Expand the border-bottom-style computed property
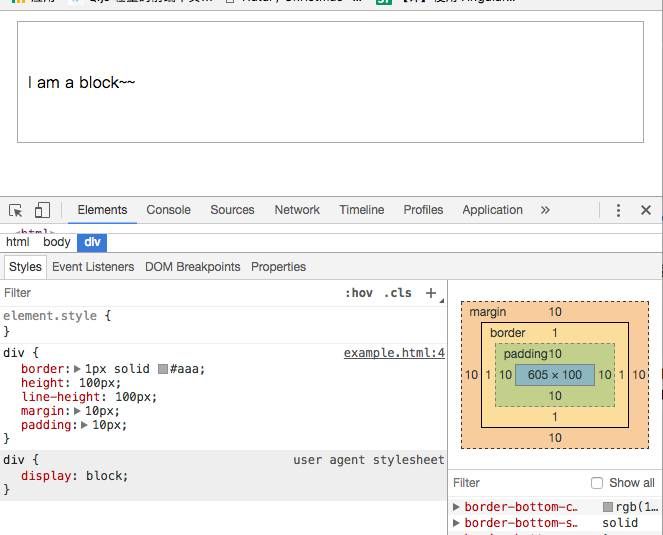This screenshot has height=535, width=663. [456, 523]
